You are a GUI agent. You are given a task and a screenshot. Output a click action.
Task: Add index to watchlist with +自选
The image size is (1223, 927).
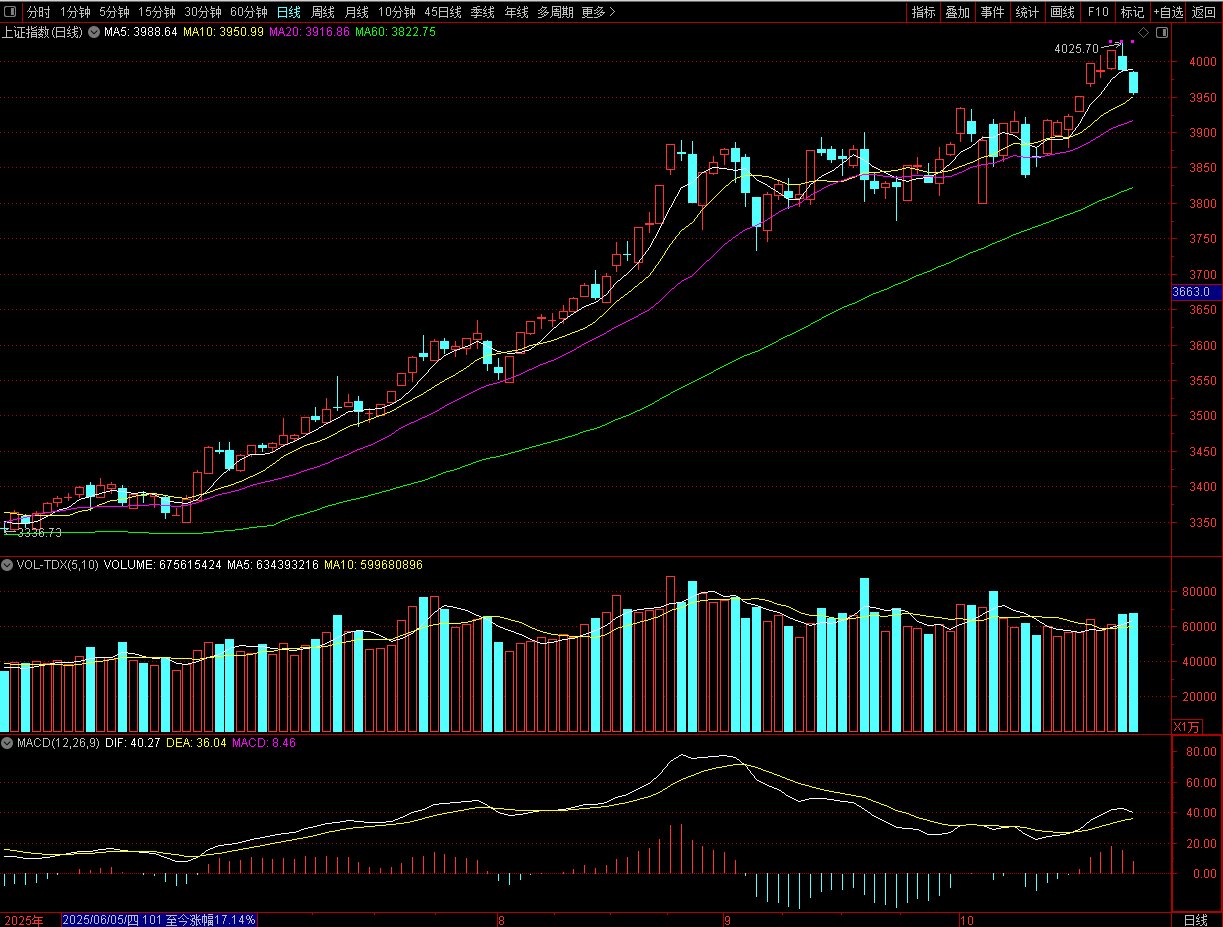[1167, 12]
